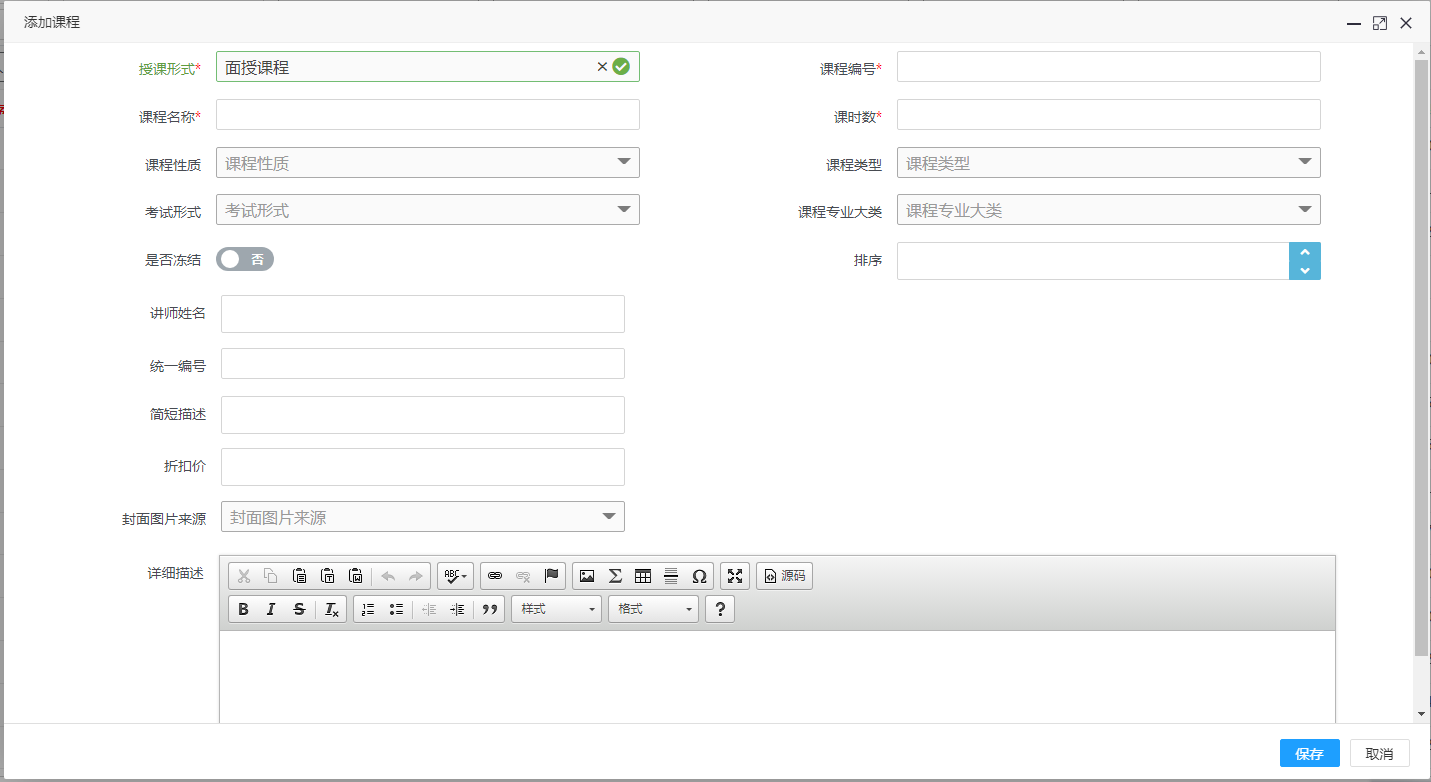This screenshot has width=1431, height=782.
Task: Open the special character (Omega) picker
Action: click(x=699, y=576)
